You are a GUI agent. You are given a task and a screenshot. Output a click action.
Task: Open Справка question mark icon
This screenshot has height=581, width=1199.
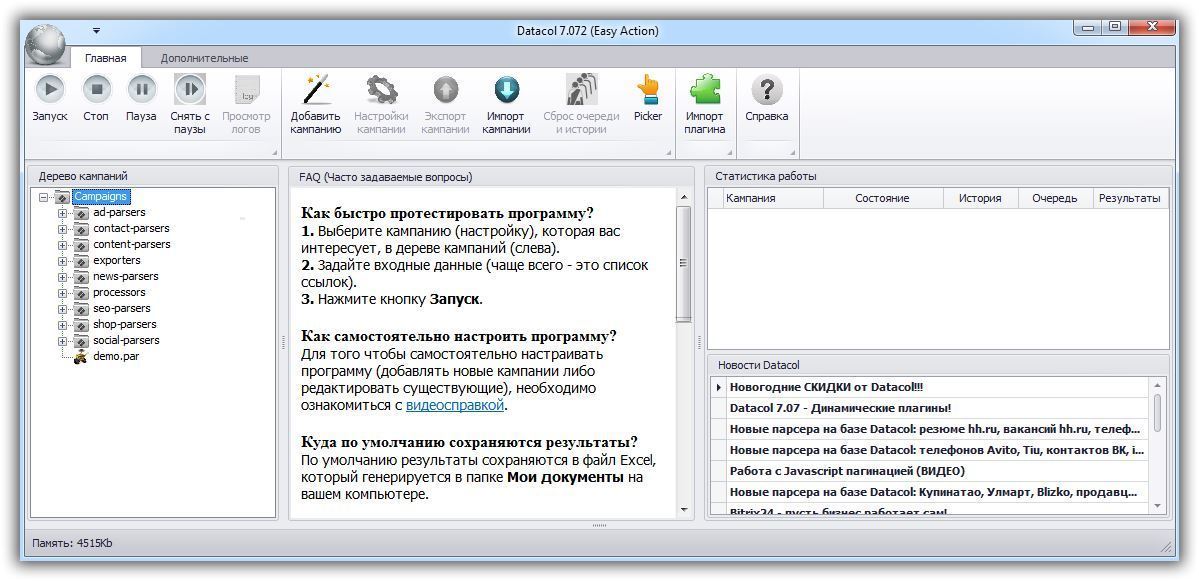(766, 90)
